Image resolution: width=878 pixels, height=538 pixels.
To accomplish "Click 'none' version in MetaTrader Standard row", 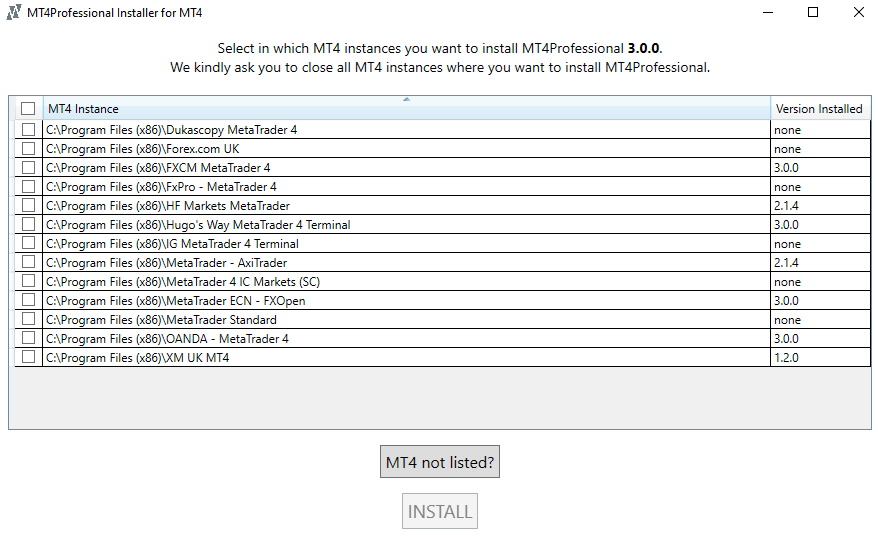I will pos(787,321).
